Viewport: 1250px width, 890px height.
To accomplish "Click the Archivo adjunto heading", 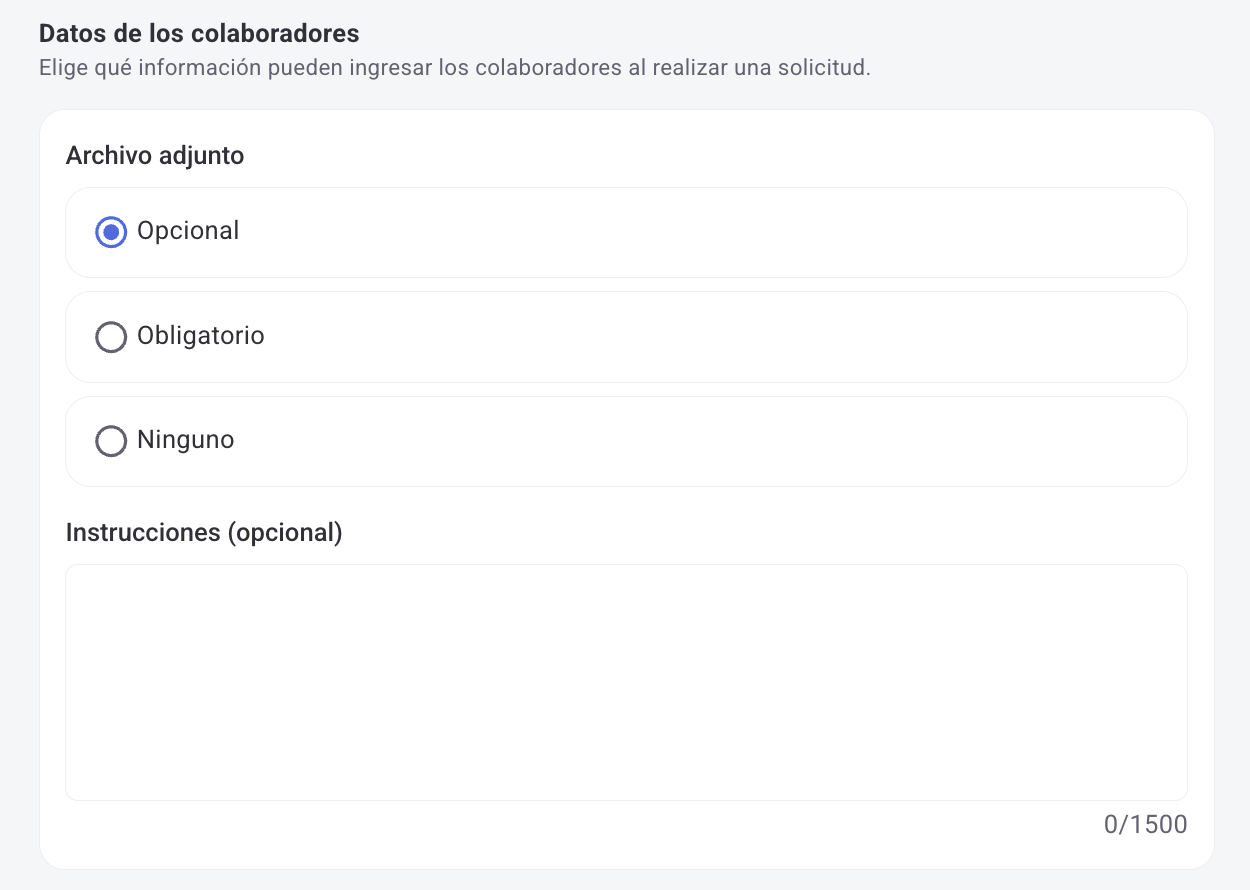I will [155, 155].
